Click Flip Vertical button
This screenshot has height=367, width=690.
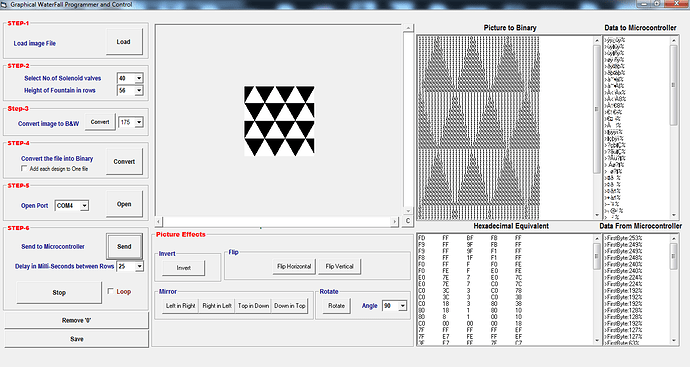(x=339, y=266)
